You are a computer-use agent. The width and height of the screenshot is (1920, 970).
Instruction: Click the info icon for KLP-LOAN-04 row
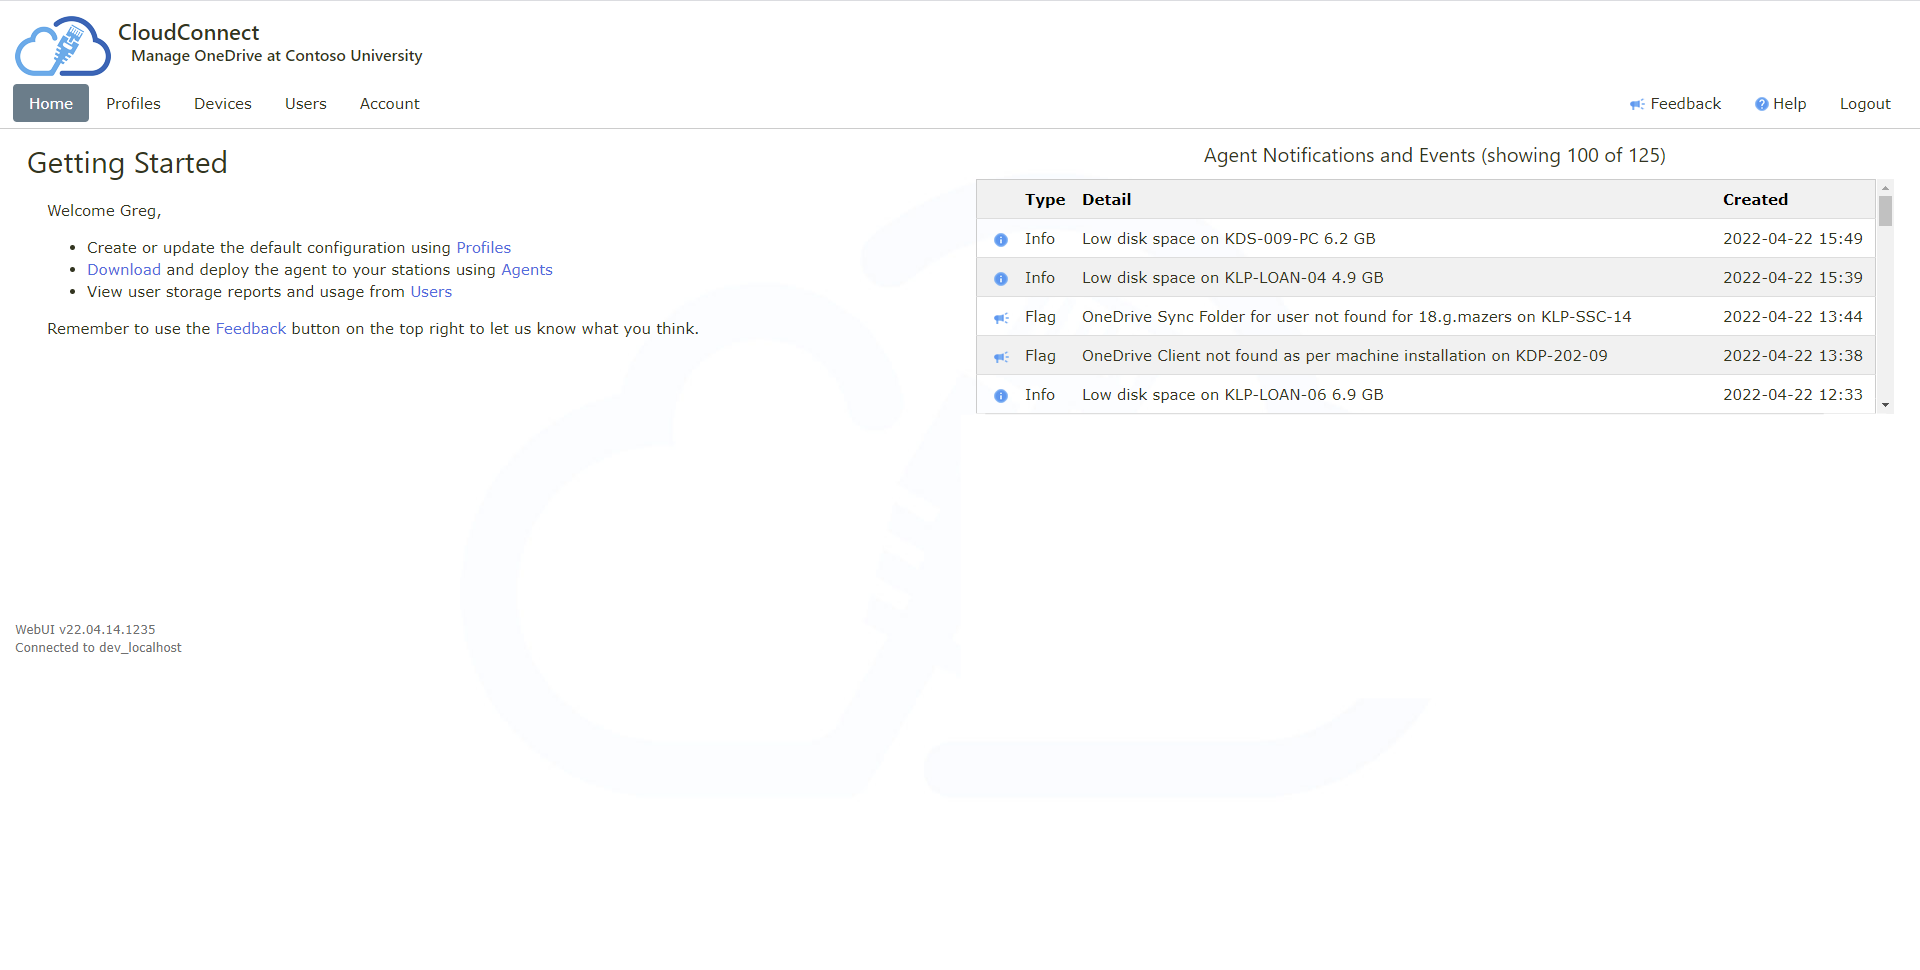1000,279
